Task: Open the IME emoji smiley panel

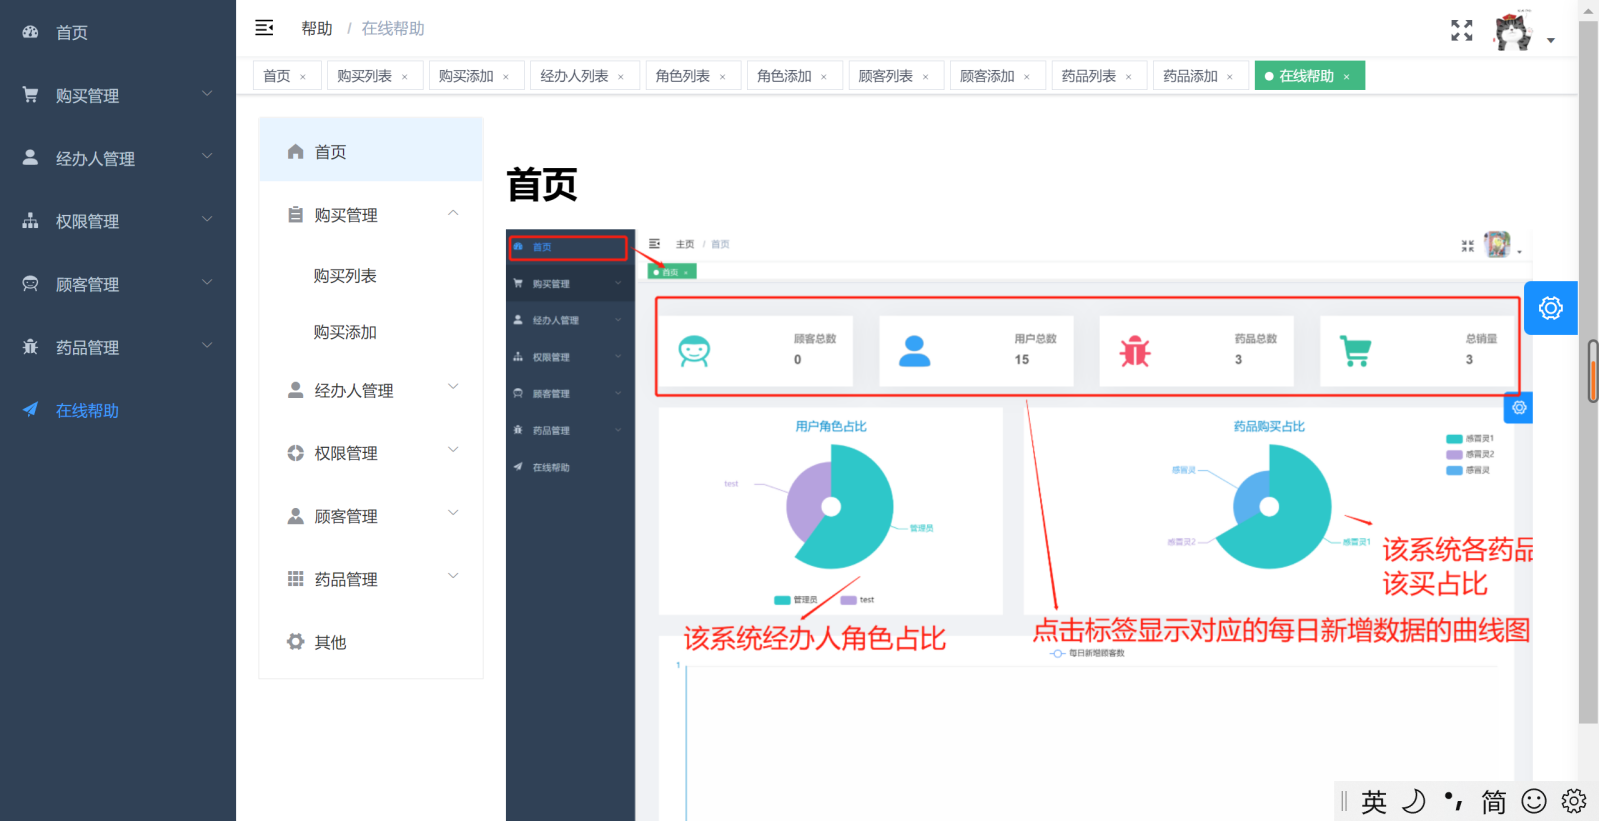Action: (x=1534, y=801)
